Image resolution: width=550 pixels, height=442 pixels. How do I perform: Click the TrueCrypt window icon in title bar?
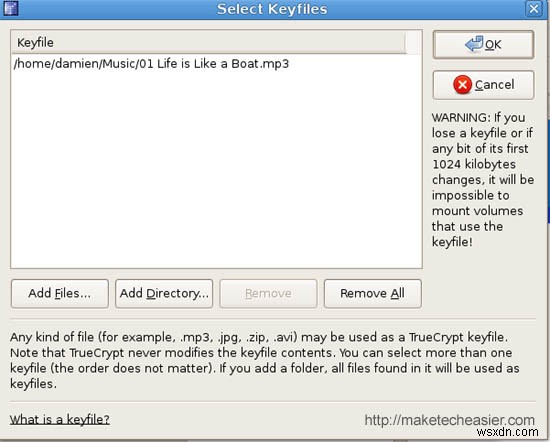(11, 8)
